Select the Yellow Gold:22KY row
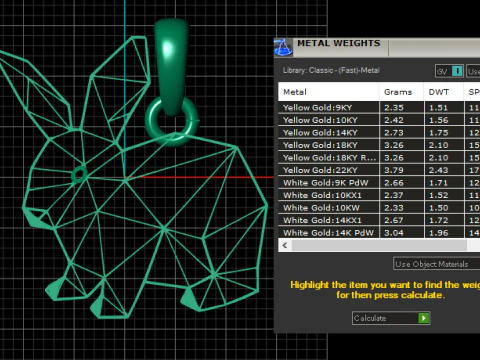The image size is (480, 360). click(379, 170)
